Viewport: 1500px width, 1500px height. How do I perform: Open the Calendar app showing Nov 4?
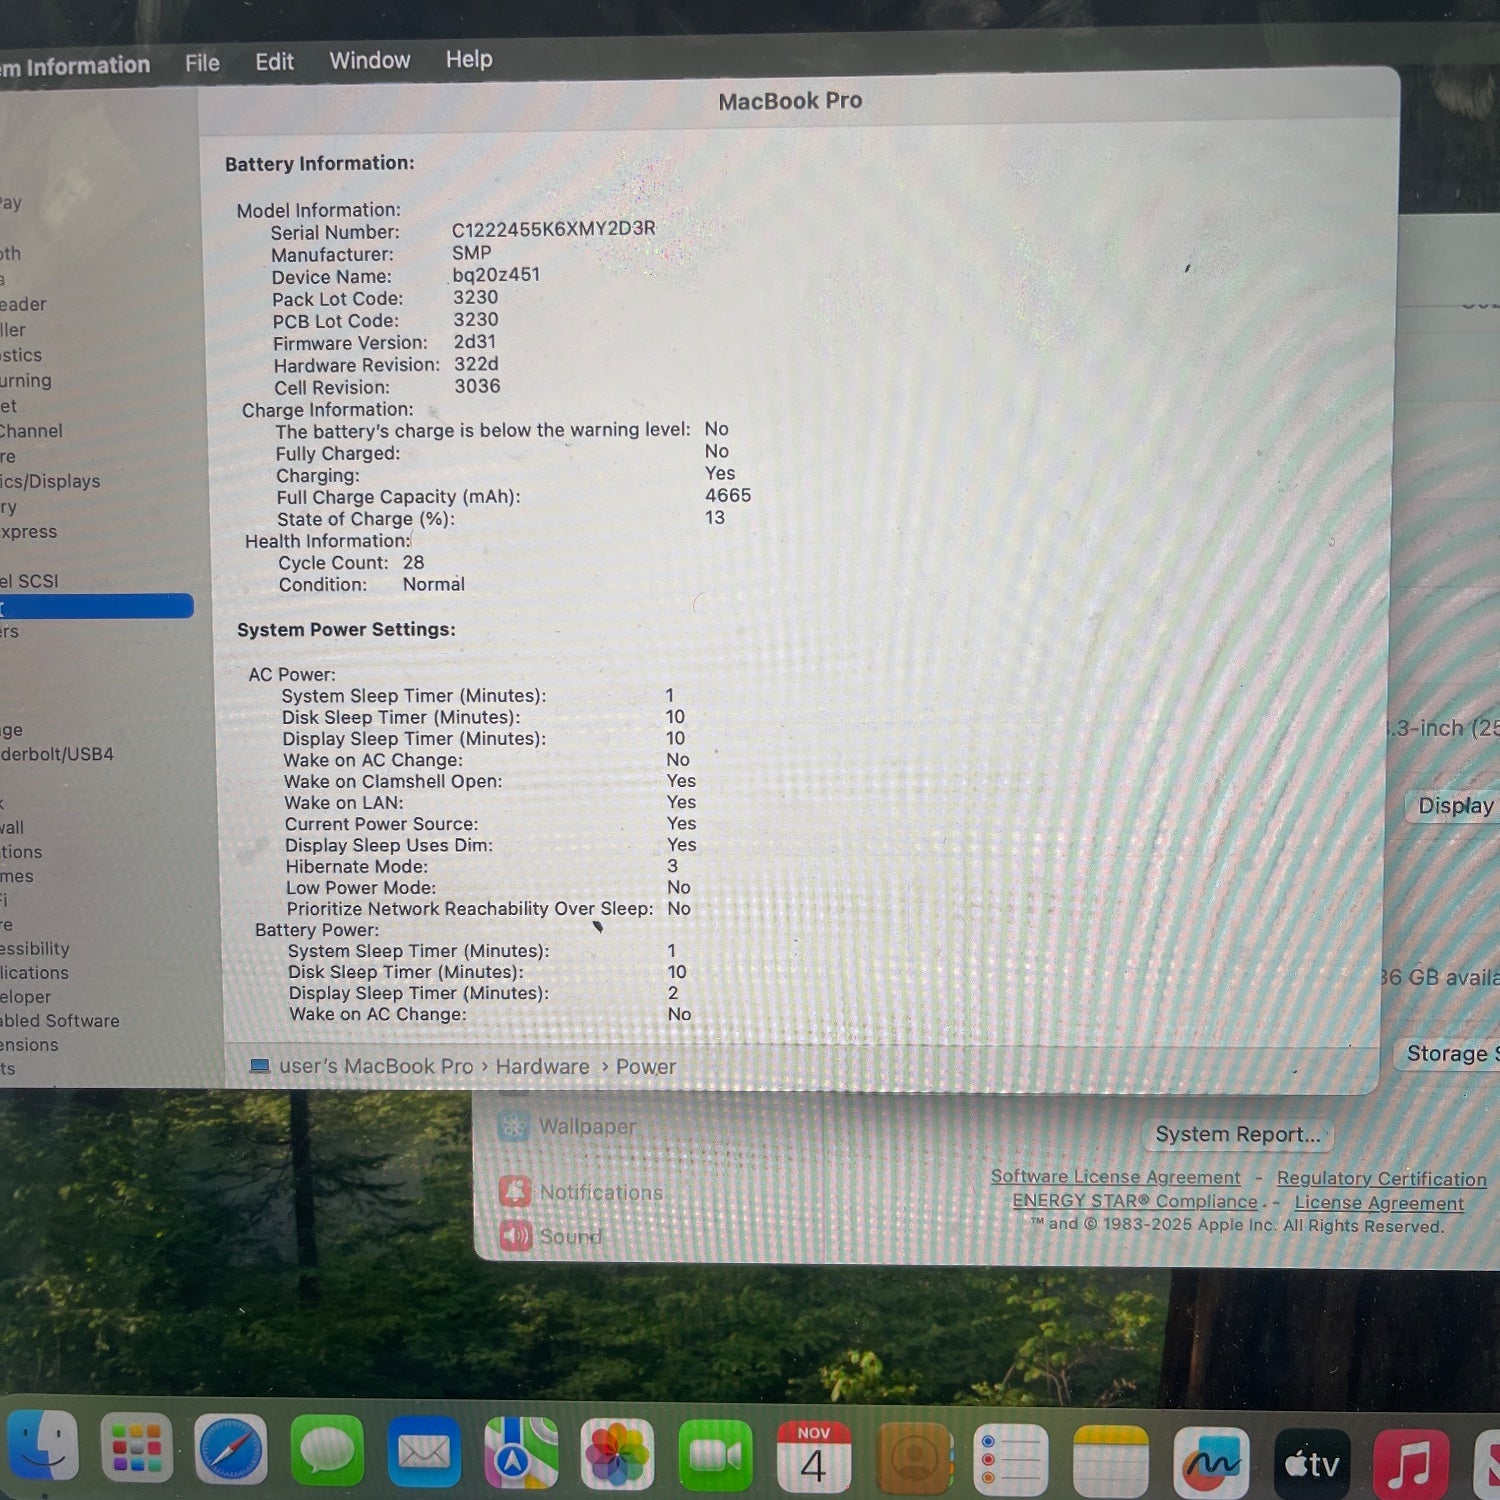click(x=813, y=1457)
